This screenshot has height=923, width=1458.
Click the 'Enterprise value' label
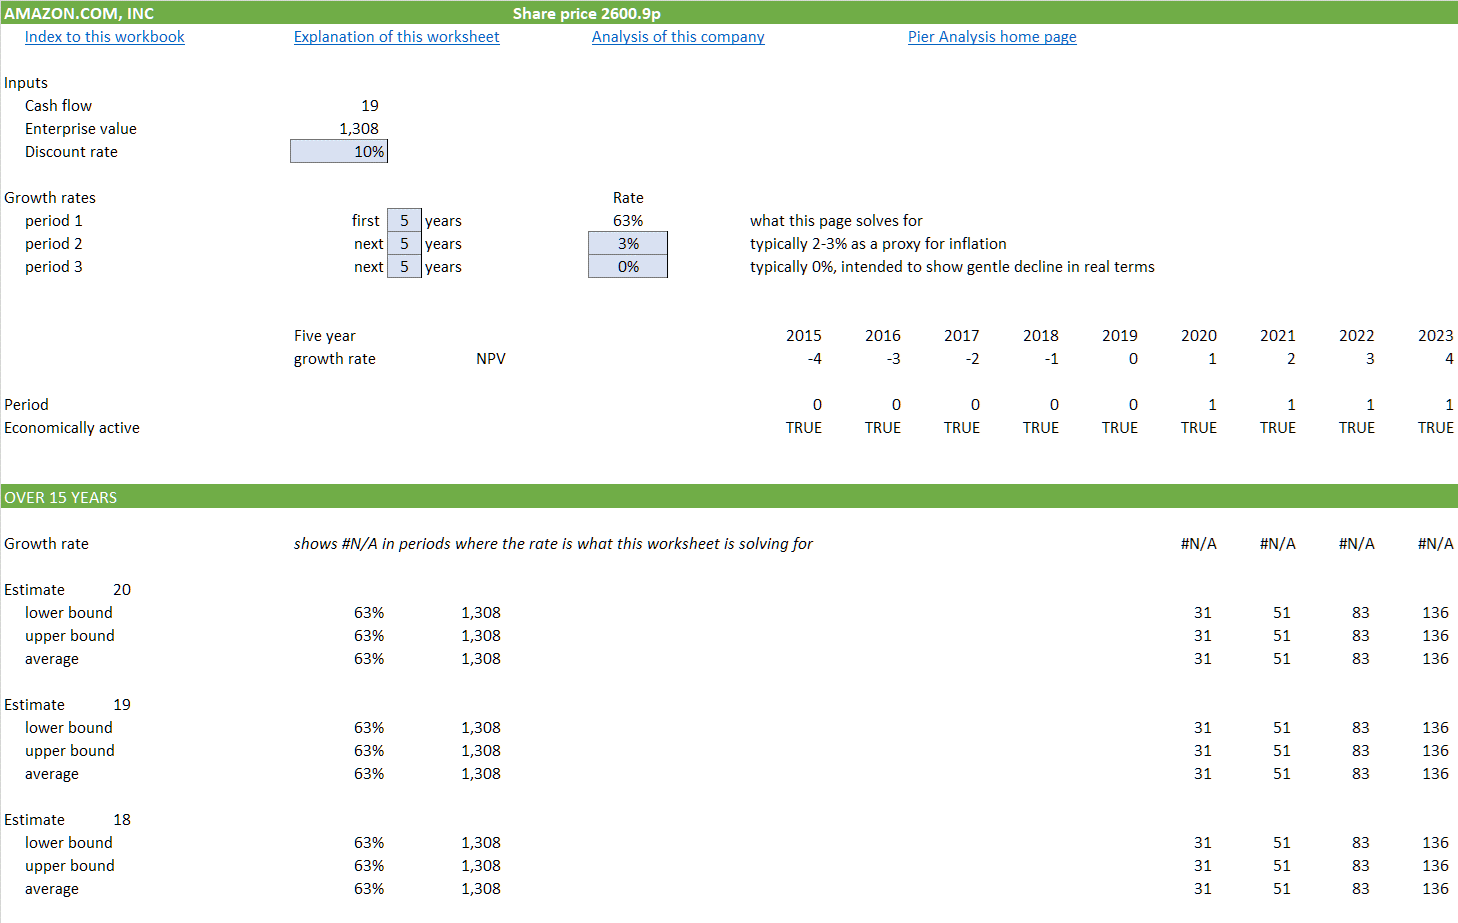[x=81, y=128]
